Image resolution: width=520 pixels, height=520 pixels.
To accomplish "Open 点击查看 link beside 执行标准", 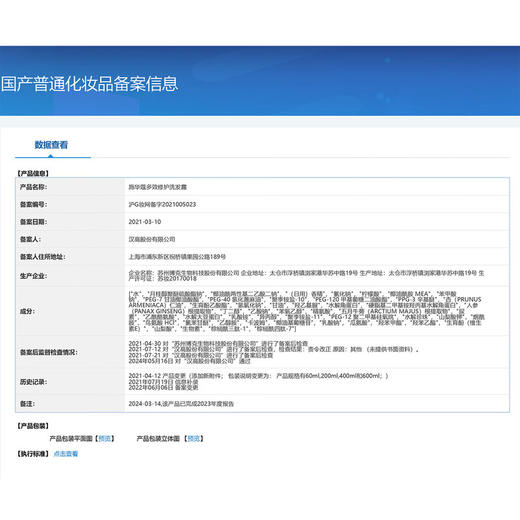I will [x=66, y=454].
